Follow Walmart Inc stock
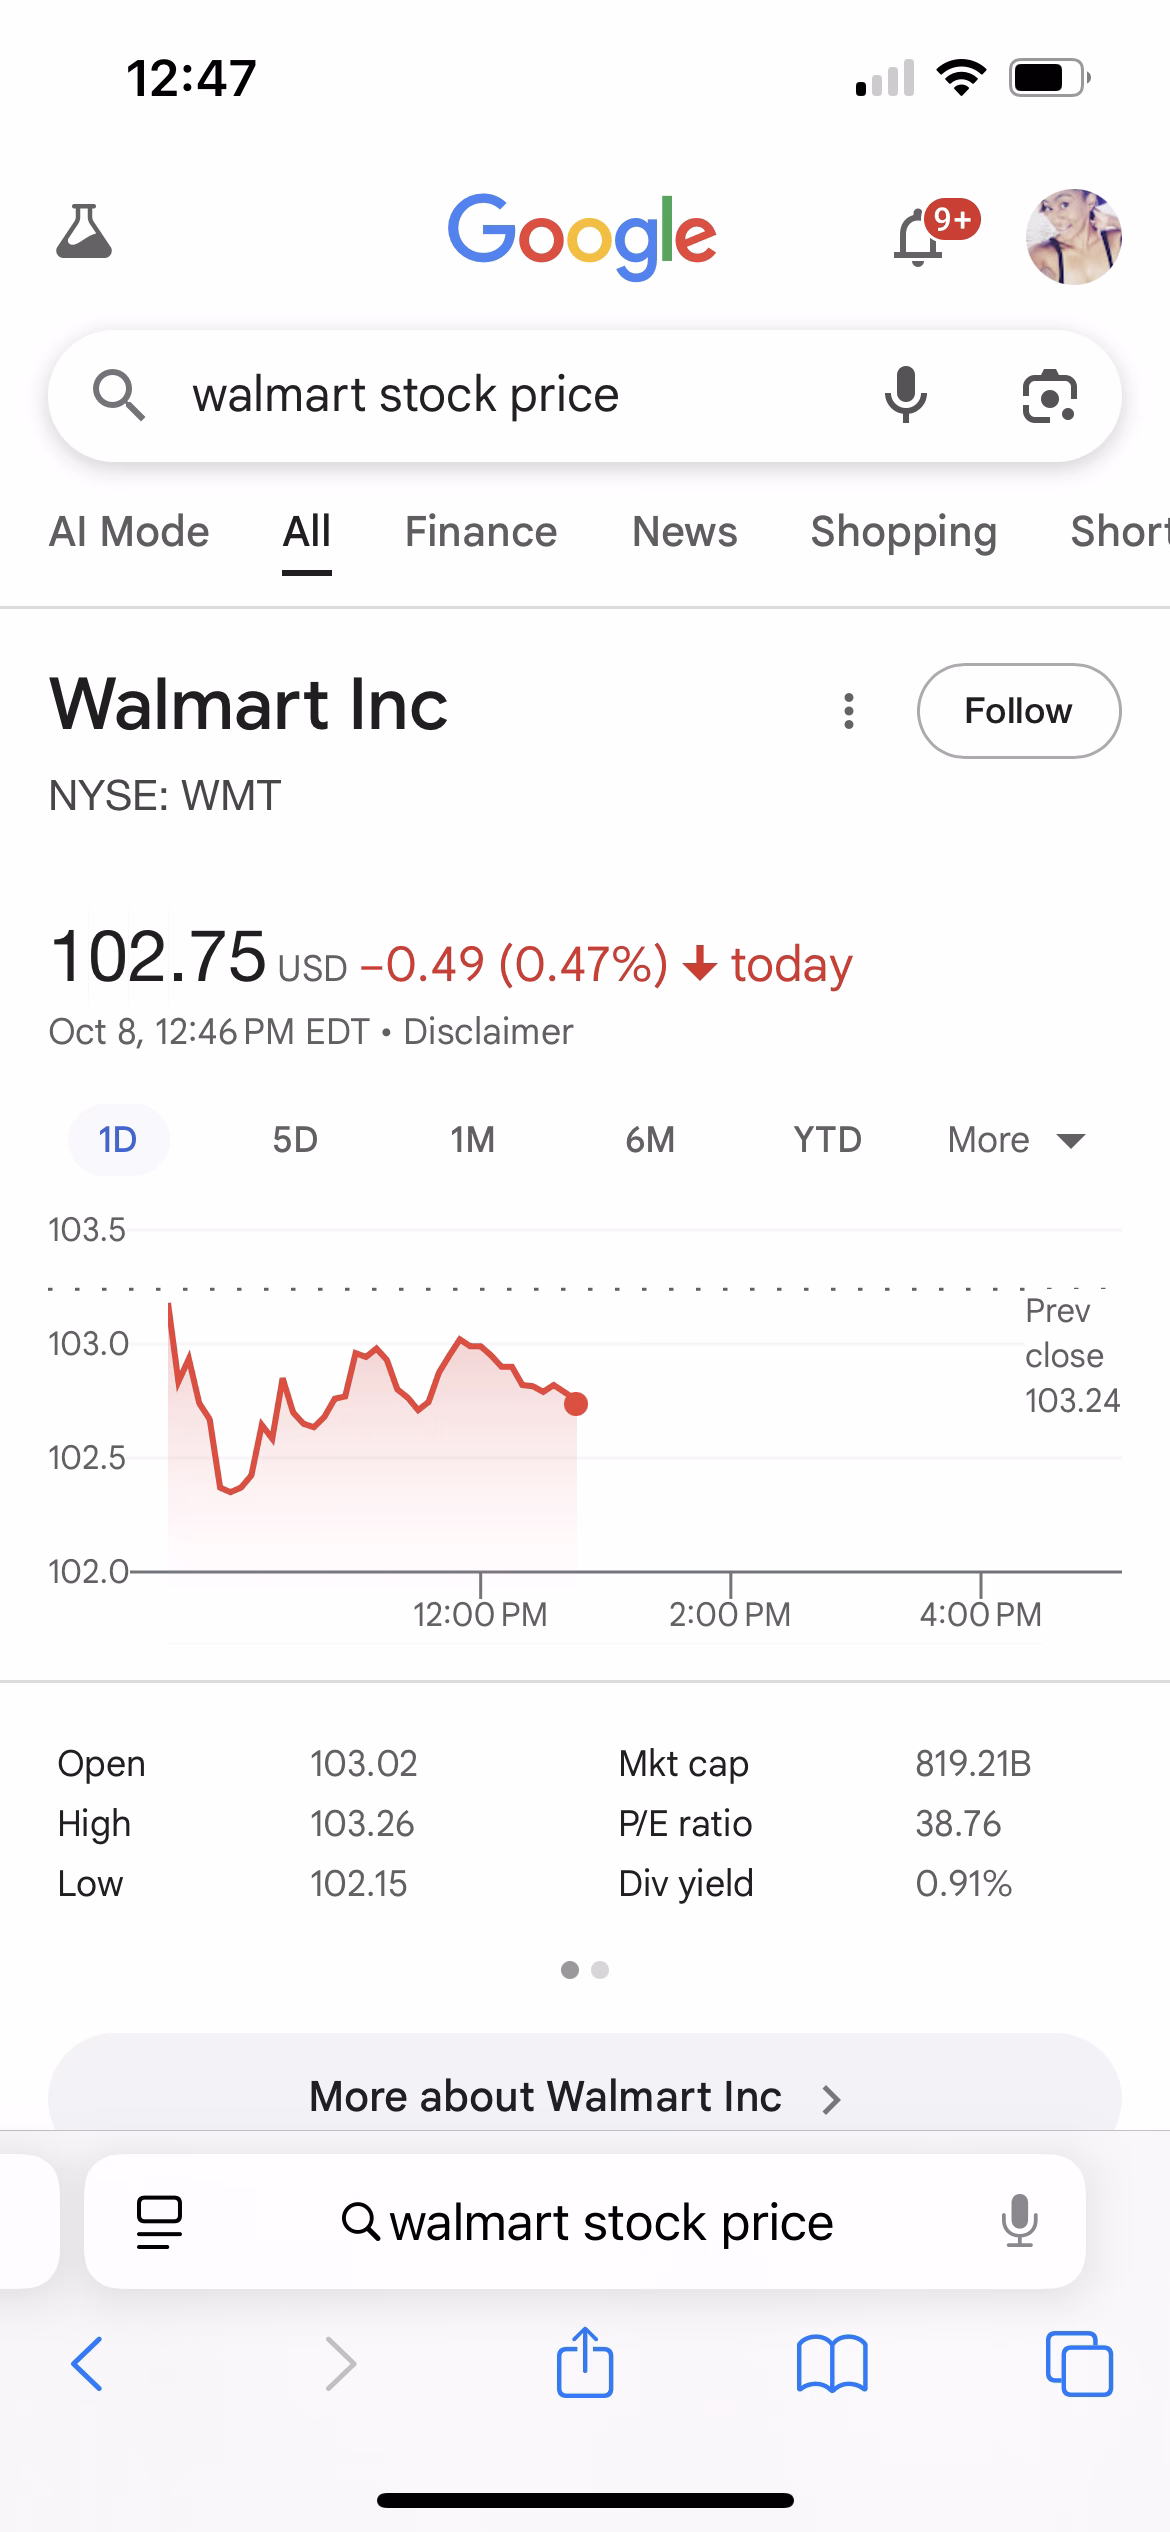This screenshot has height=2532, width=1170. pyautogui.click(x=1018, y=711)
